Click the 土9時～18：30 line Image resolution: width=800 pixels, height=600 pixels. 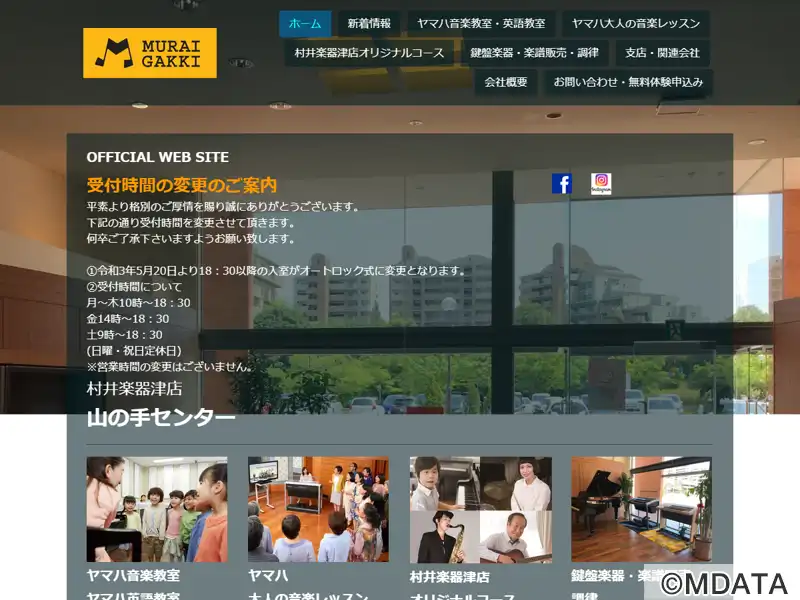(x=124, y=335)
